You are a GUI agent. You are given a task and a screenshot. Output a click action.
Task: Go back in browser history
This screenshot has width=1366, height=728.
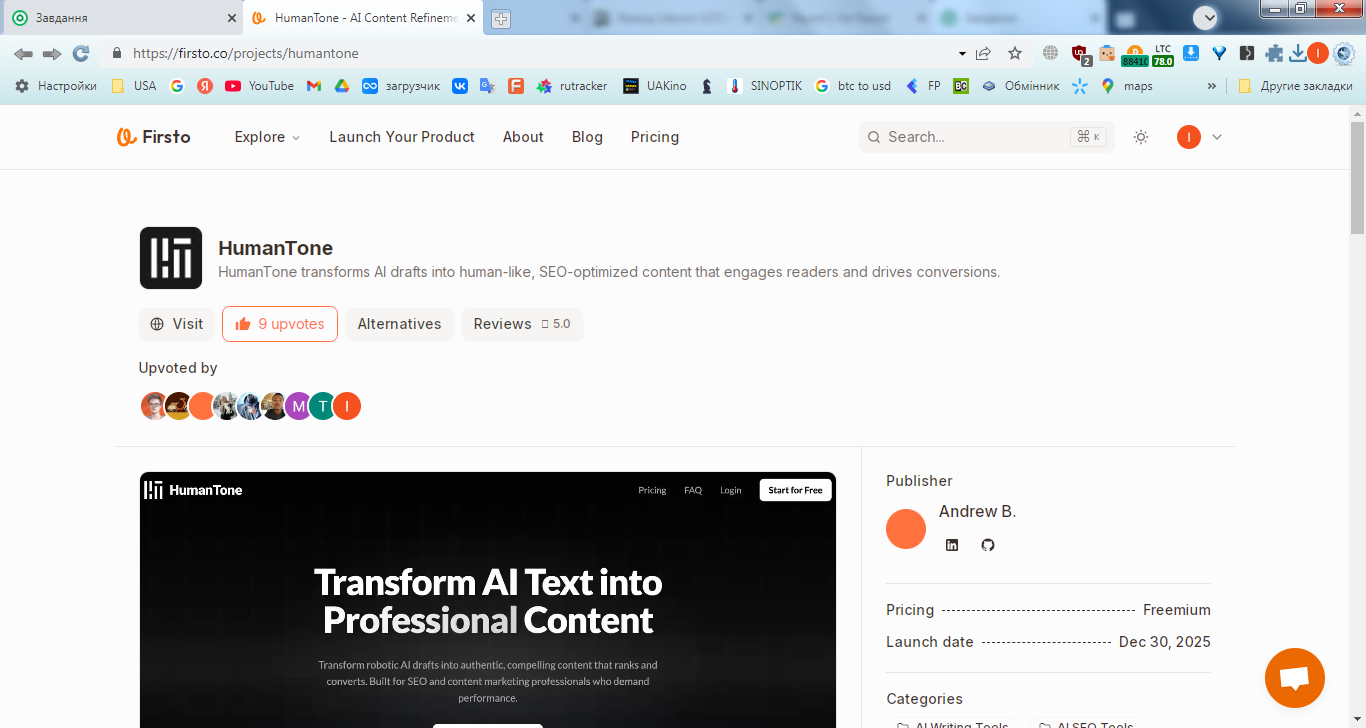click(23, 53)
